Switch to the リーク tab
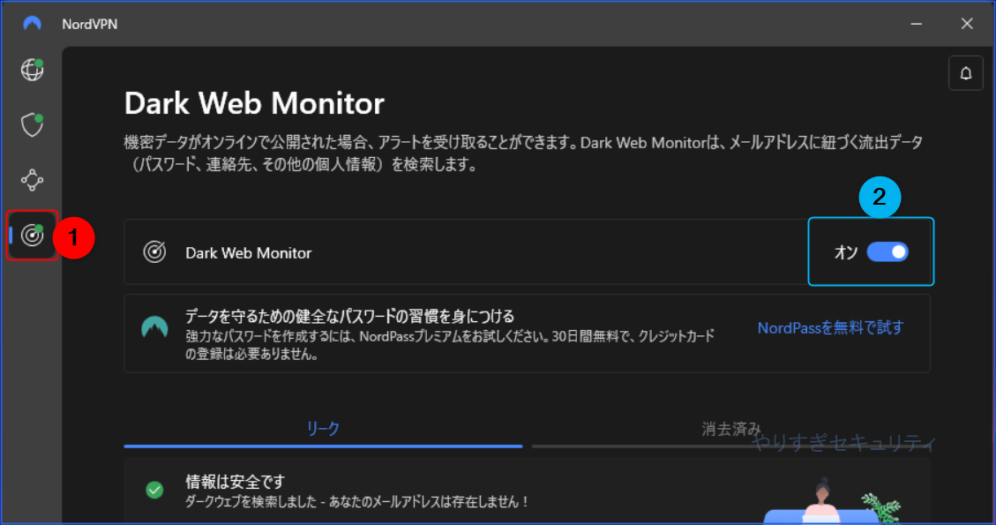 tap(323, 429)
